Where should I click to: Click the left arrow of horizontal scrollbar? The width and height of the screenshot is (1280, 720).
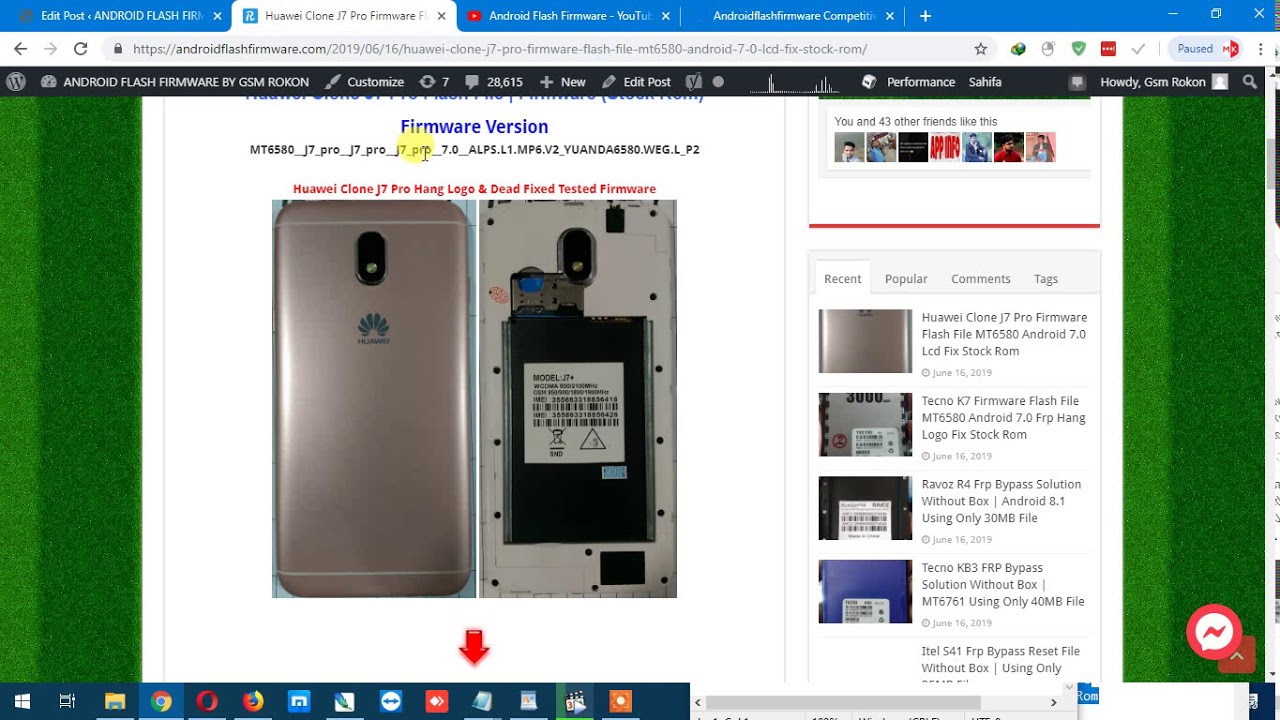698,702
